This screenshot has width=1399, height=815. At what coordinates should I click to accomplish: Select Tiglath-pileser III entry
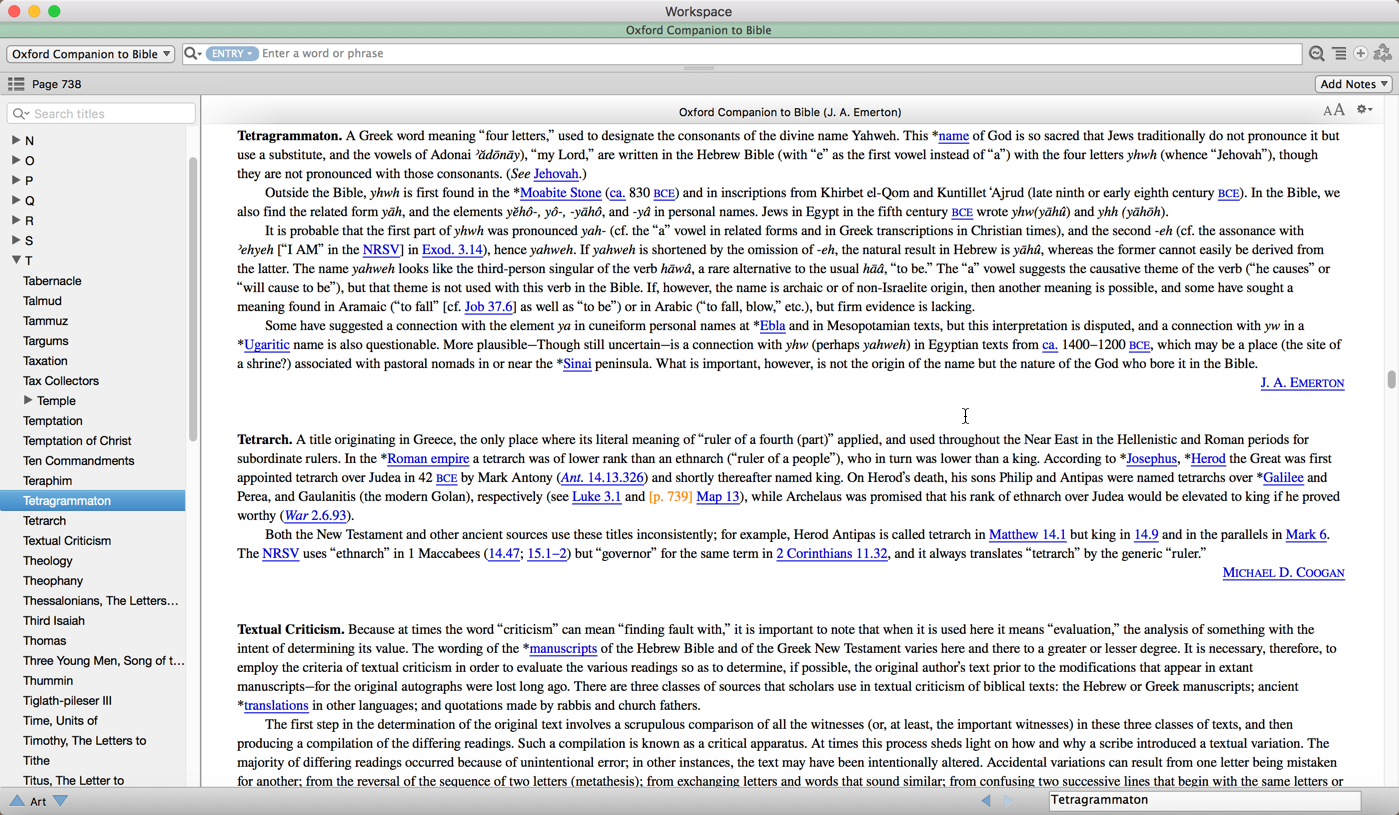pyautogui.click(x=67, y=701)
